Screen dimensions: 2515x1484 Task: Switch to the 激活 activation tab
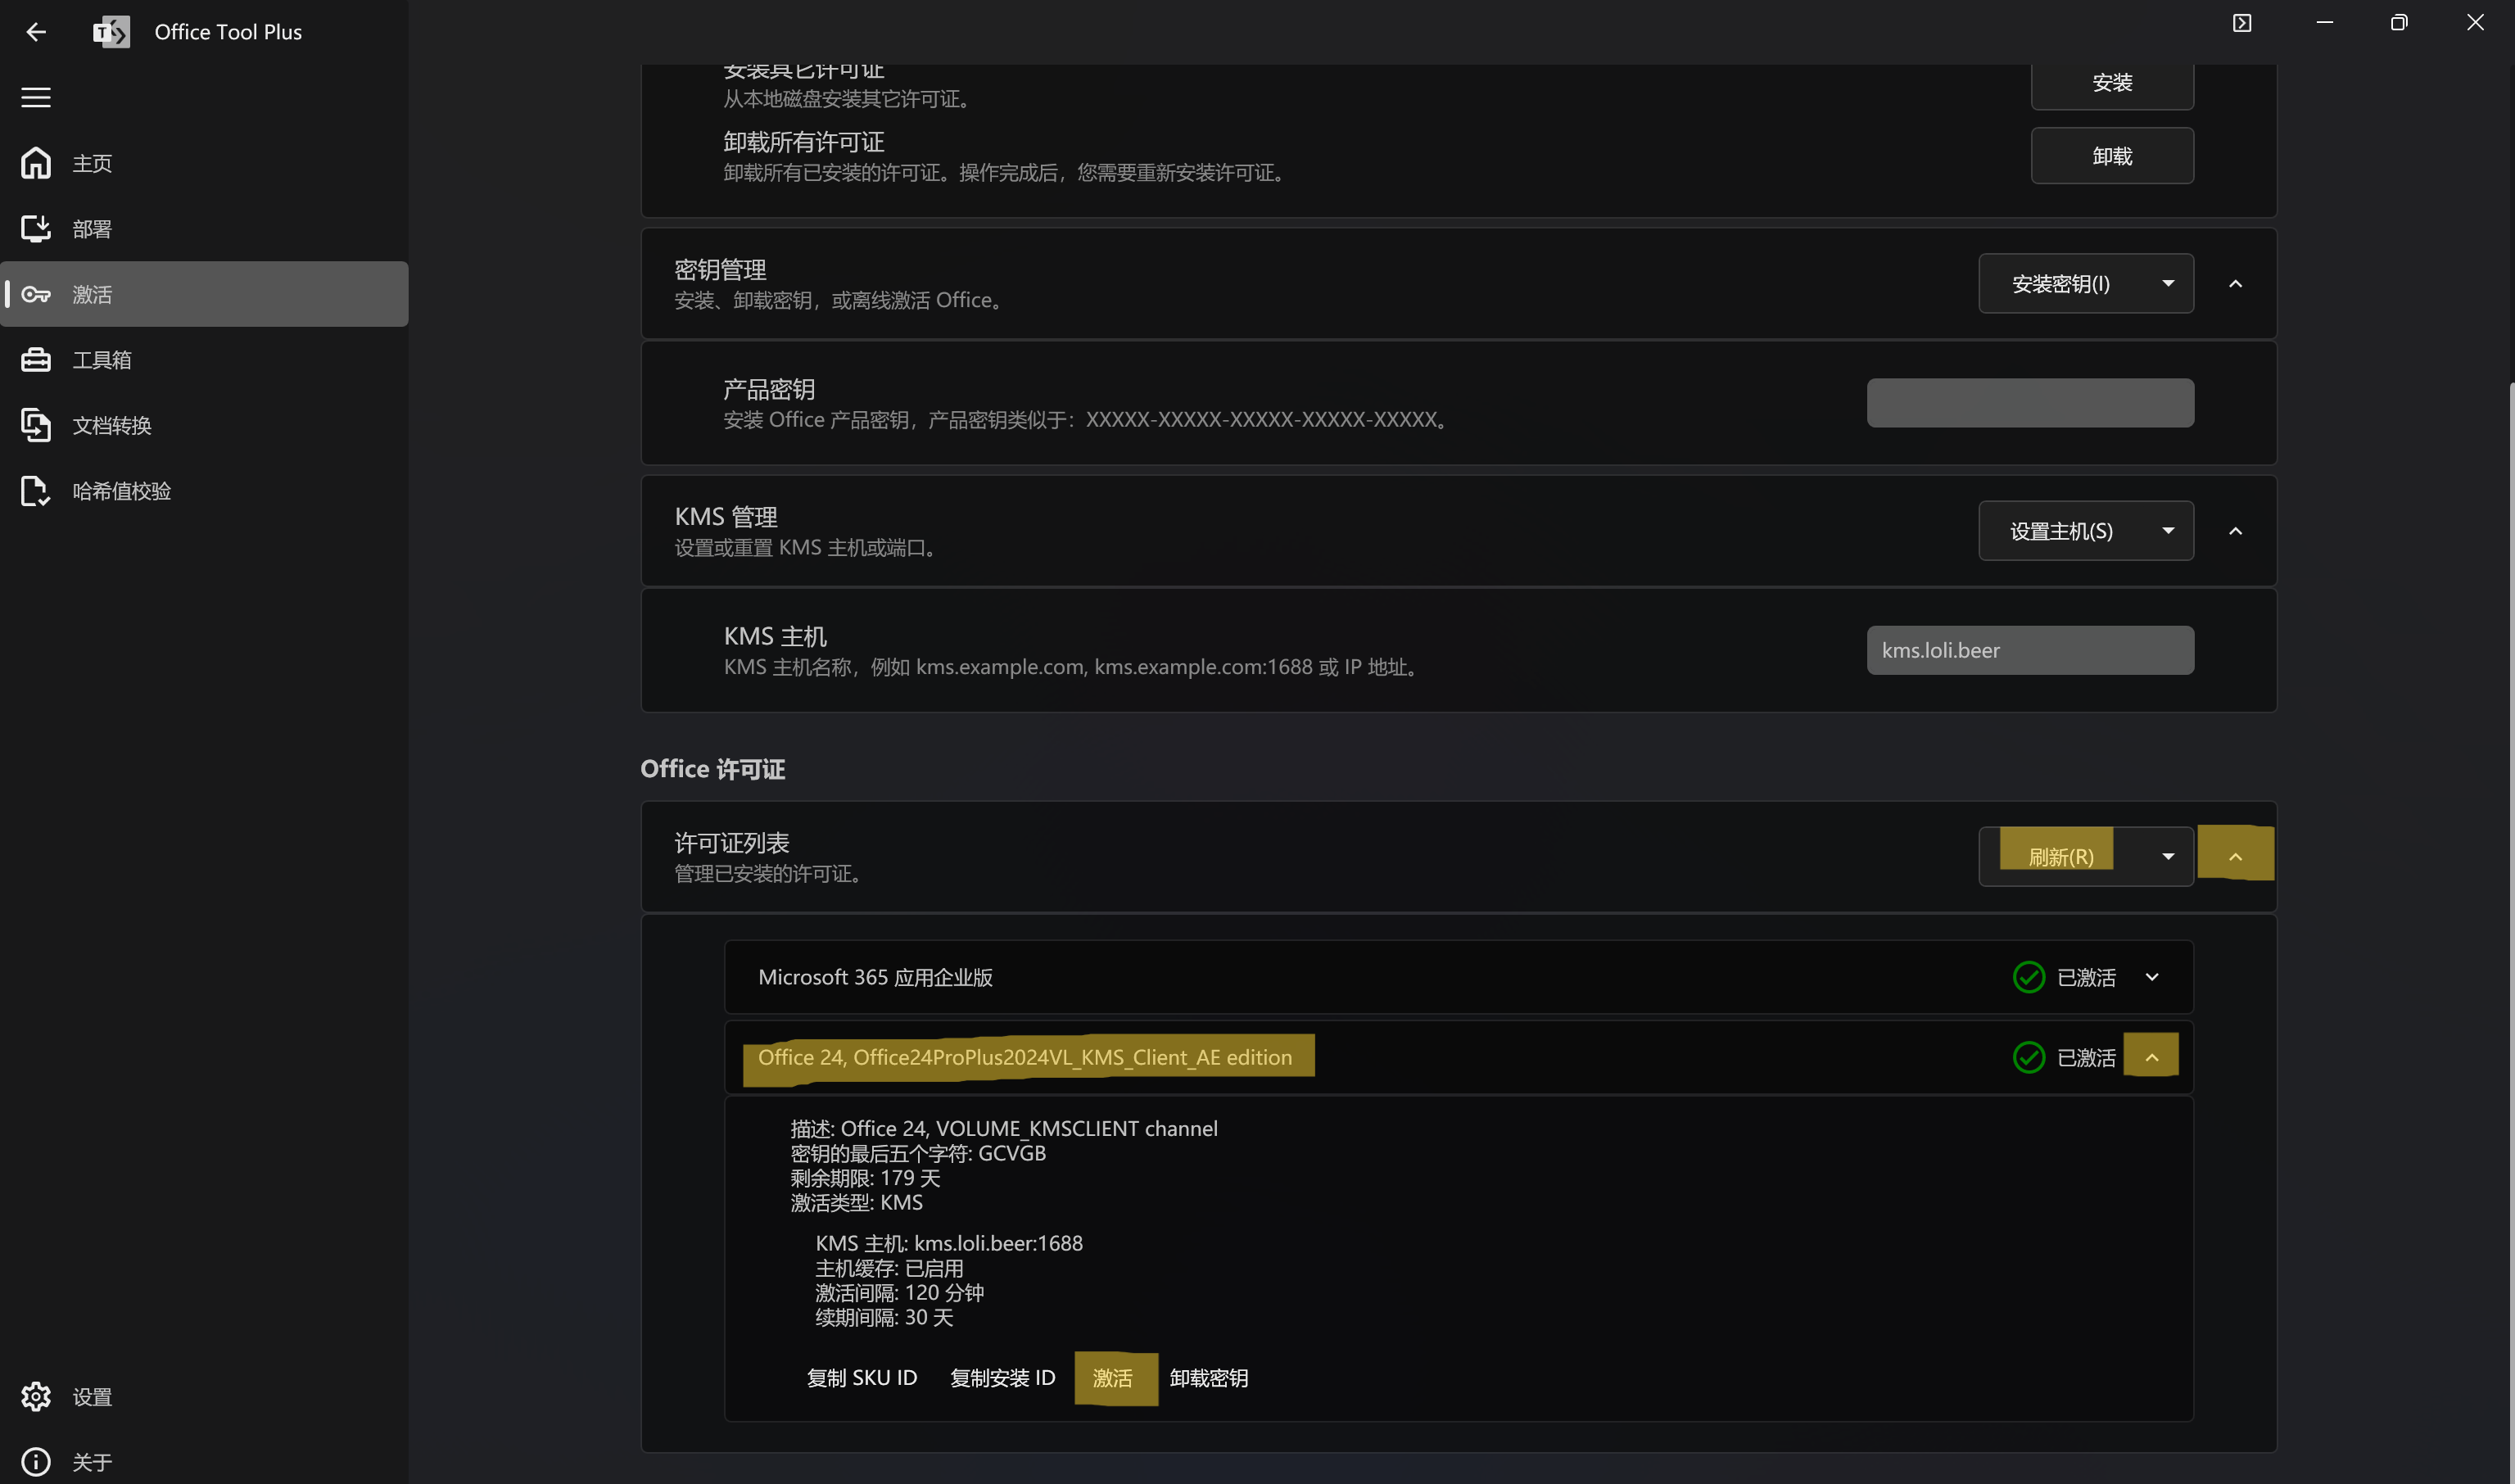coord(92,294)
